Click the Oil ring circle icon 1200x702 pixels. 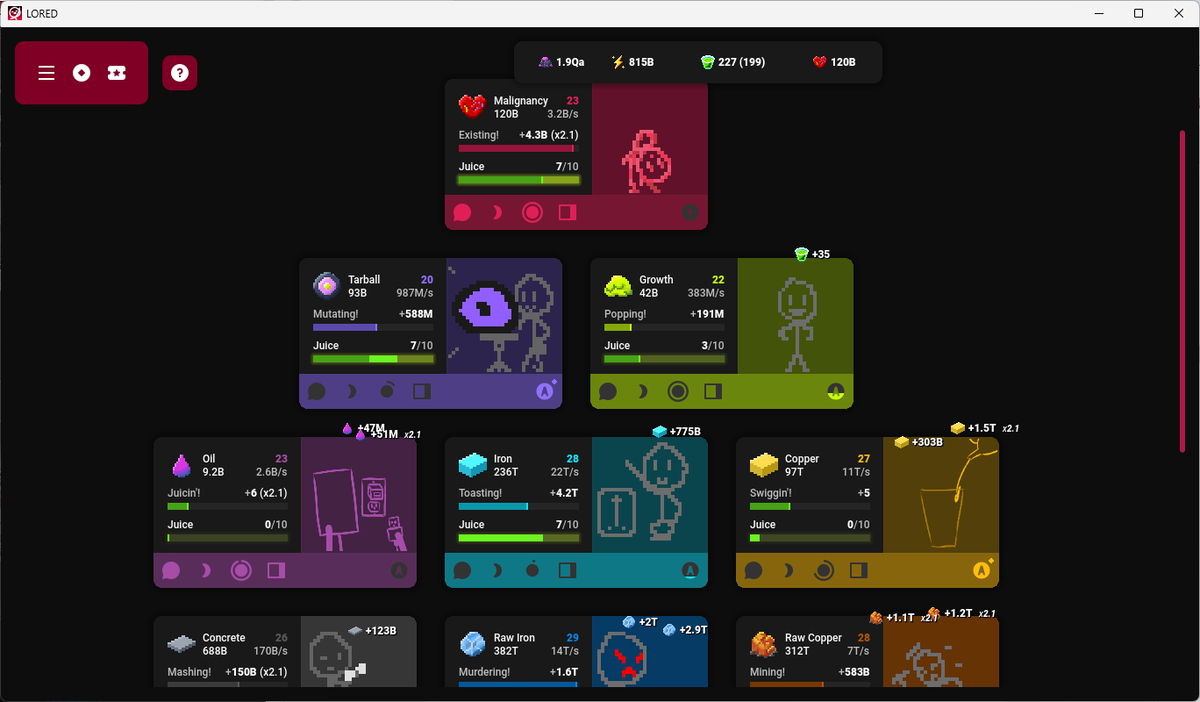241,570
